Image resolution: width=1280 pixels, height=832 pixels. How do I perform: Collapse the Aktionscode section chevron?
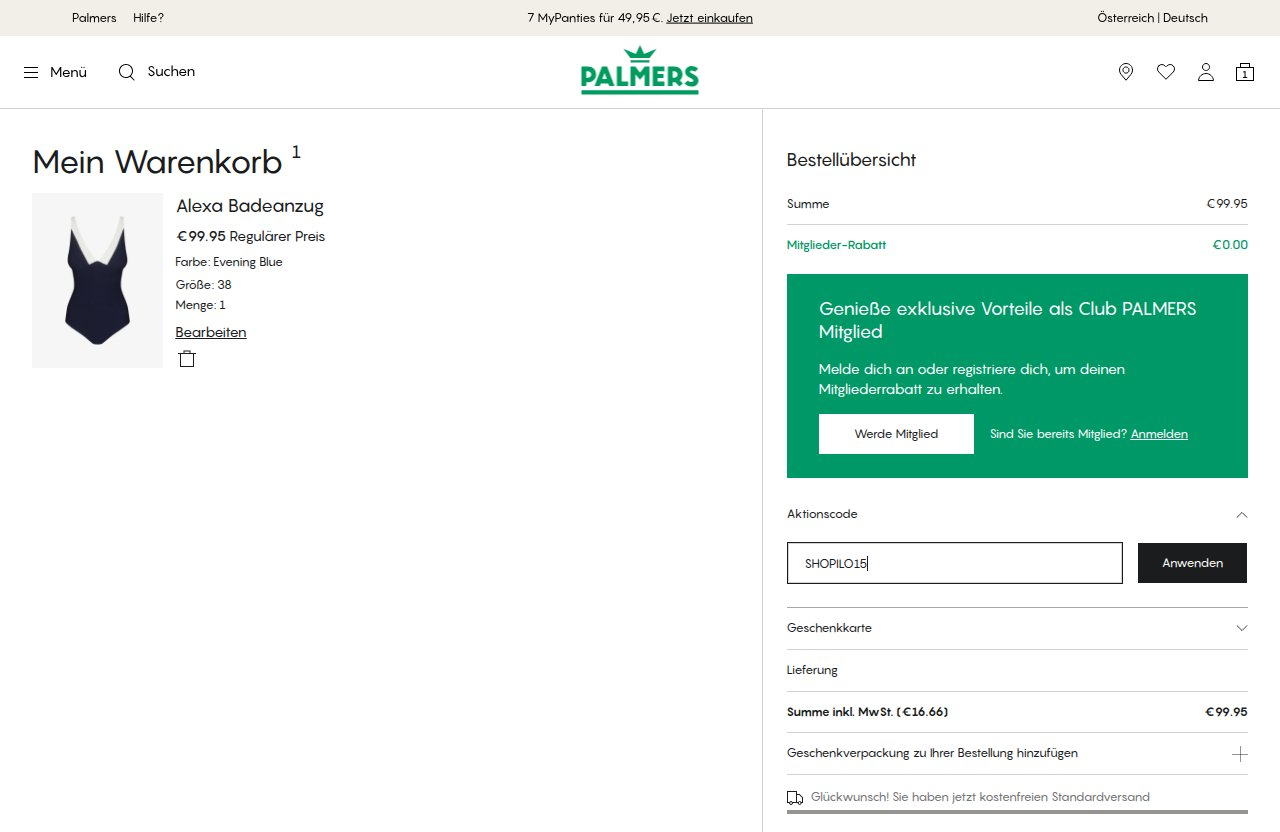pos(1242,514)
